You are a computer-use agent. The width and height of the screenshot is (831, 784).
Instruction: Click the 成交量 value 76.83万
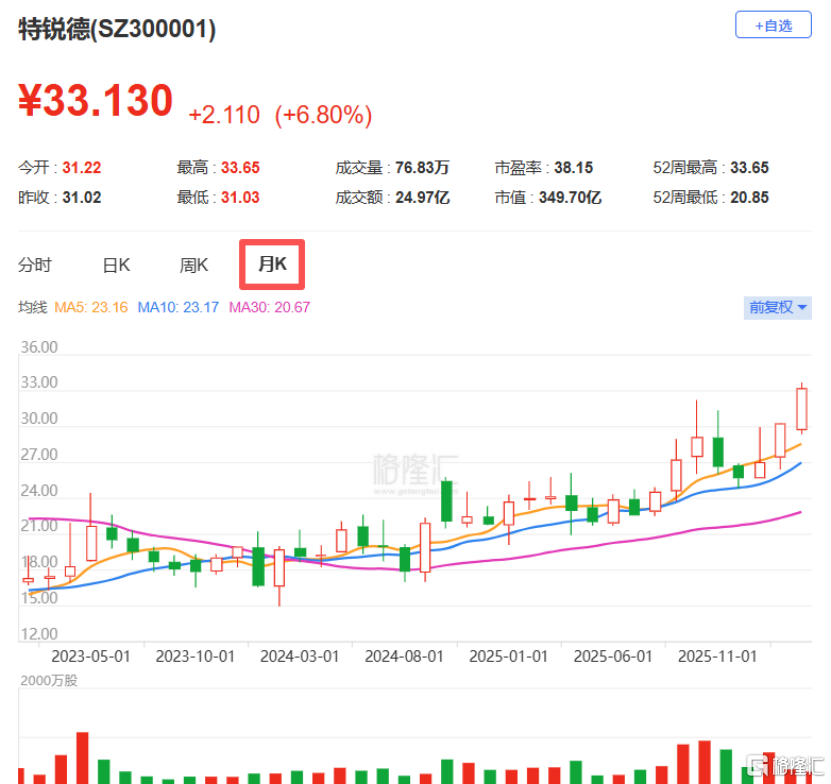pos(420,168)
